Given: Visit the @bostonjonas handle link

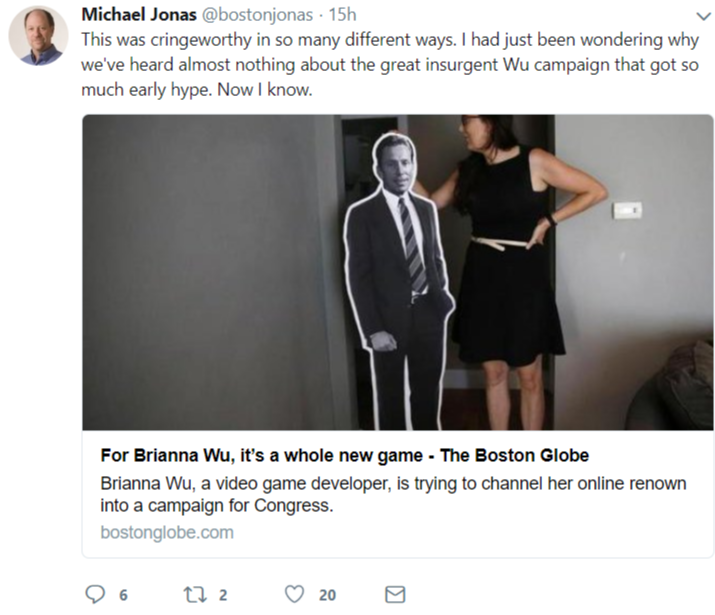Looking at the screenshot, I should point(257,15).
